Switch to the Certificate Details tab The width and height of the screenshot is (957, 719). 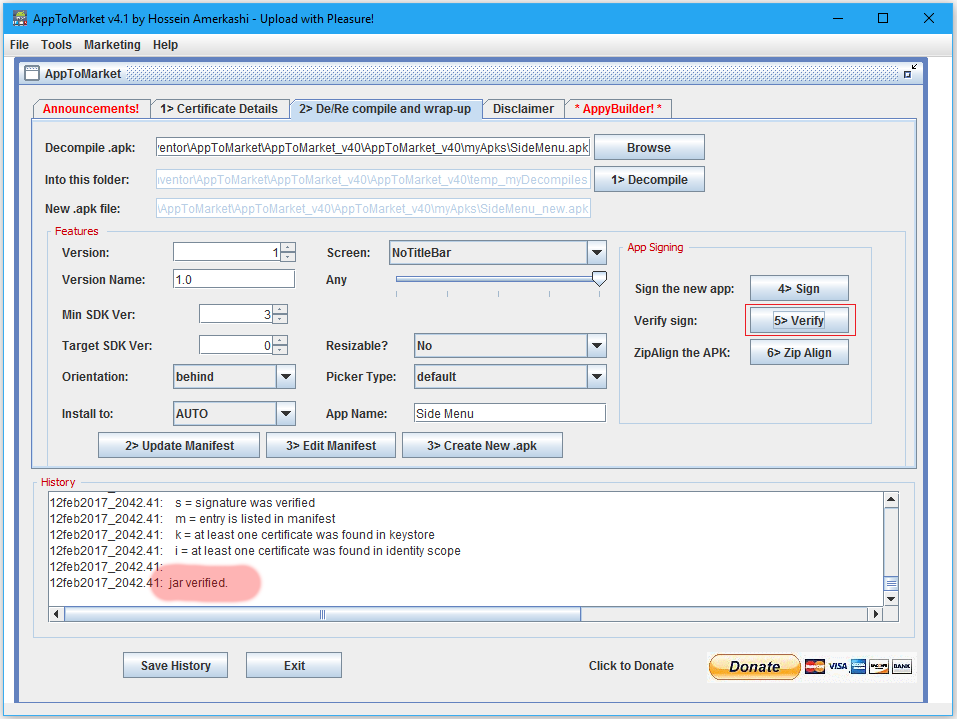[x=219, y=109]
